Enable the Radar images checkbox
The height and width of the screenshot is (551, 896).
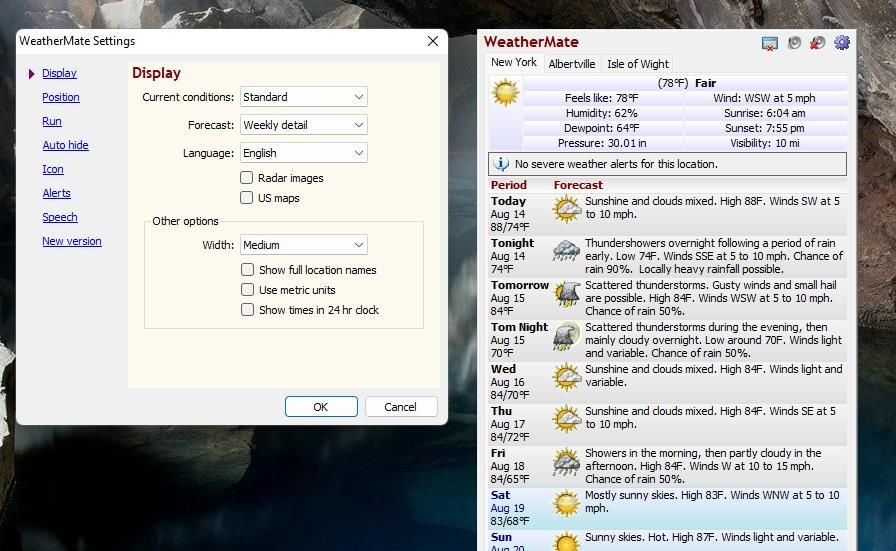[x=246, y=178]
